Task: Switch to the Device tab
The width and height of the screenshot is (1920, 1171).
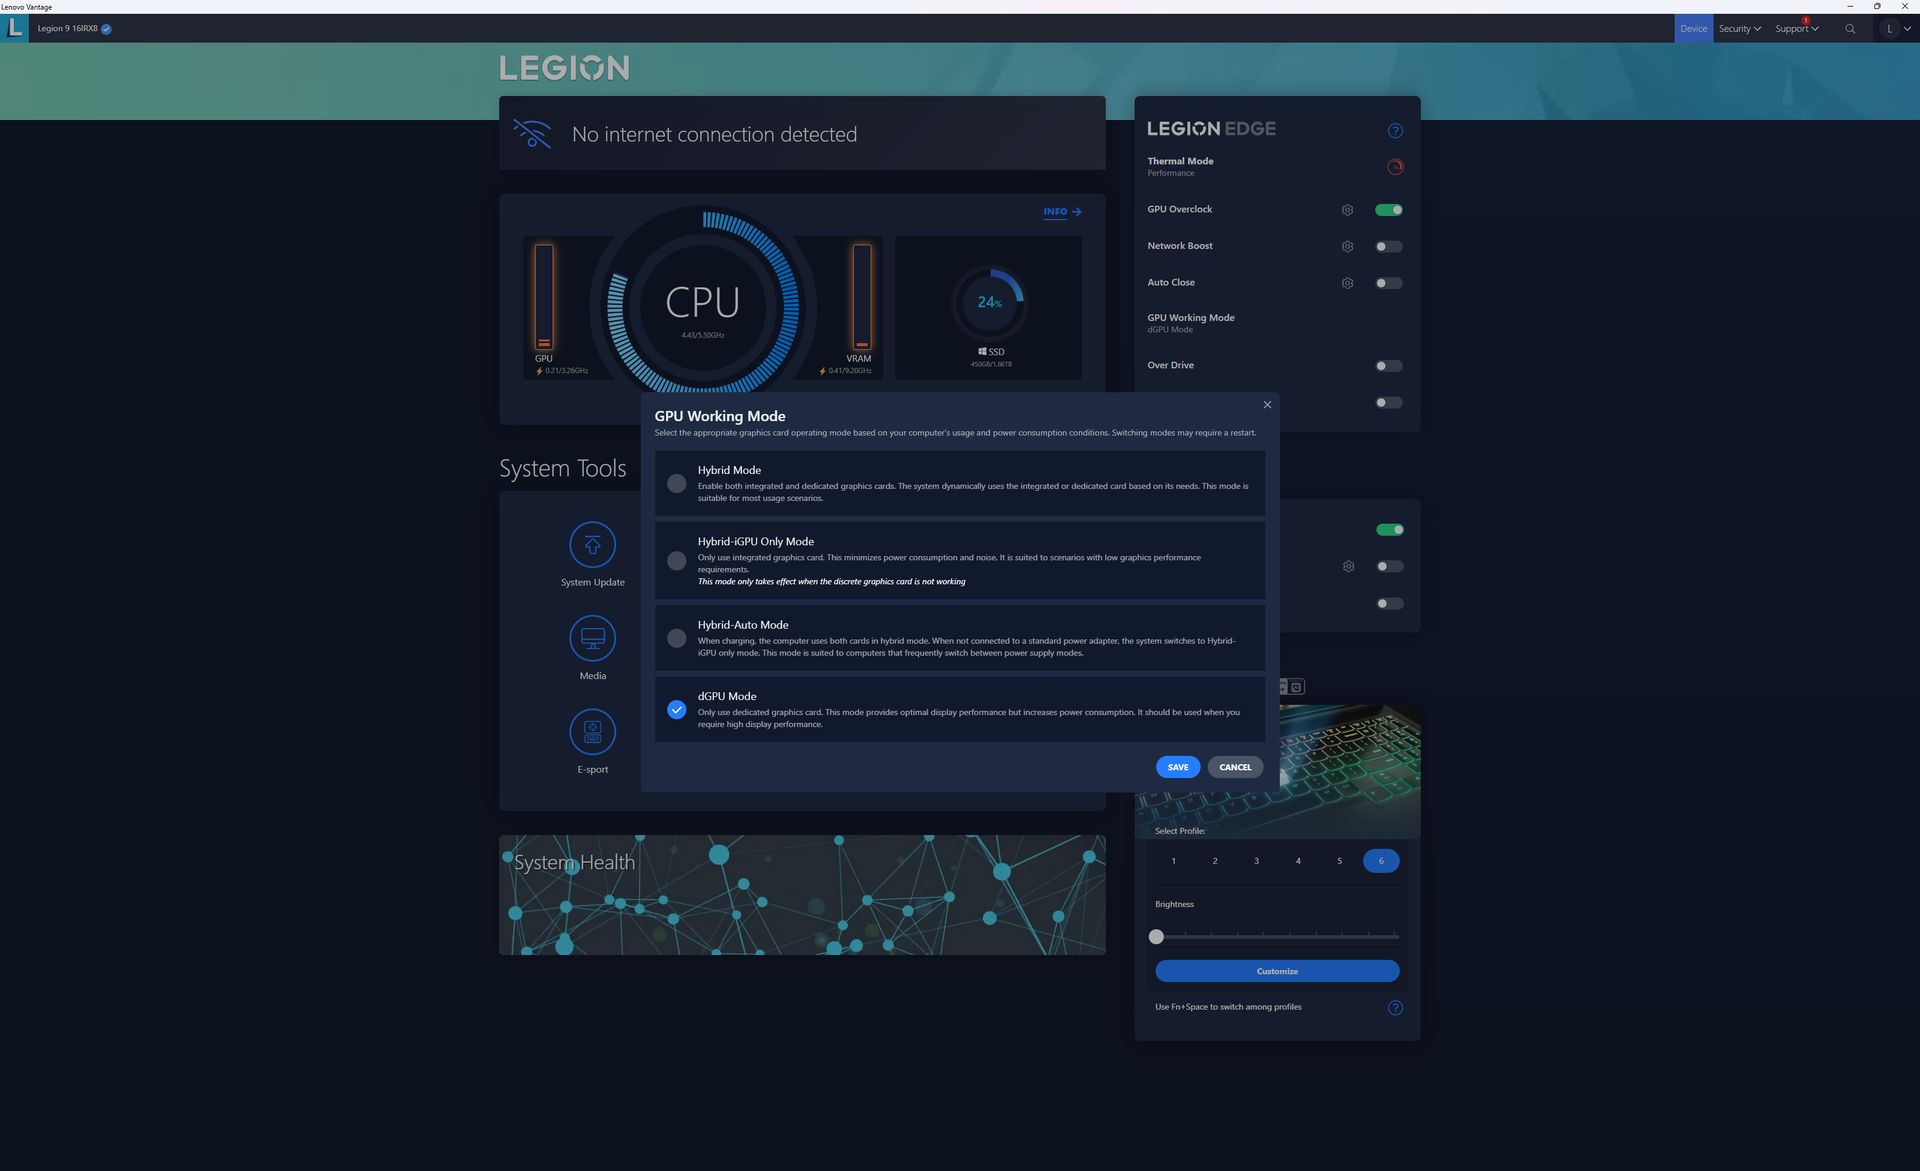Action: click(x=1693, y=29)
